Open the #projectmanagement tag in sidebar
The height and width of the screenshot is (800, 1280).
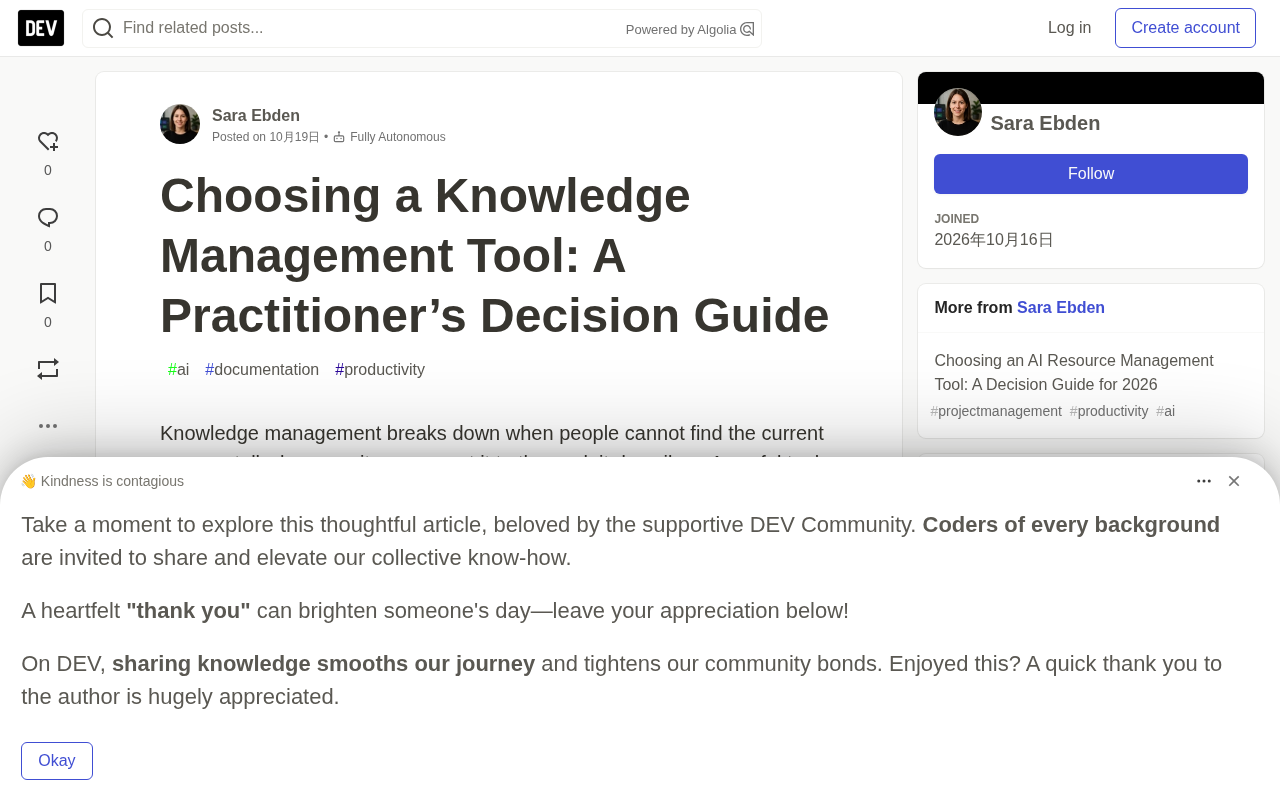tap(996, 411)
